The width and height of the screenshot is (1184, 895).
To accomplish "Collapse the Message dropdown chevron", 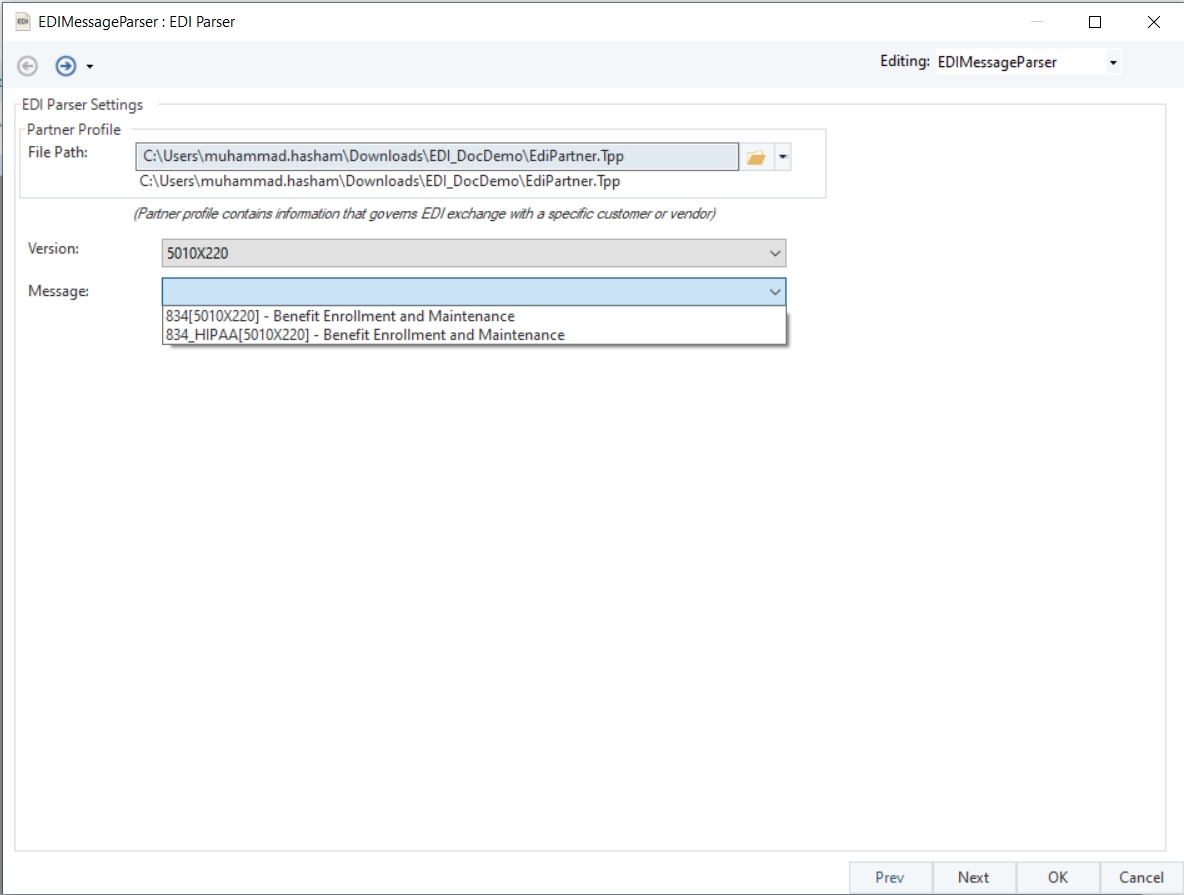I will (x=775, y=292).
